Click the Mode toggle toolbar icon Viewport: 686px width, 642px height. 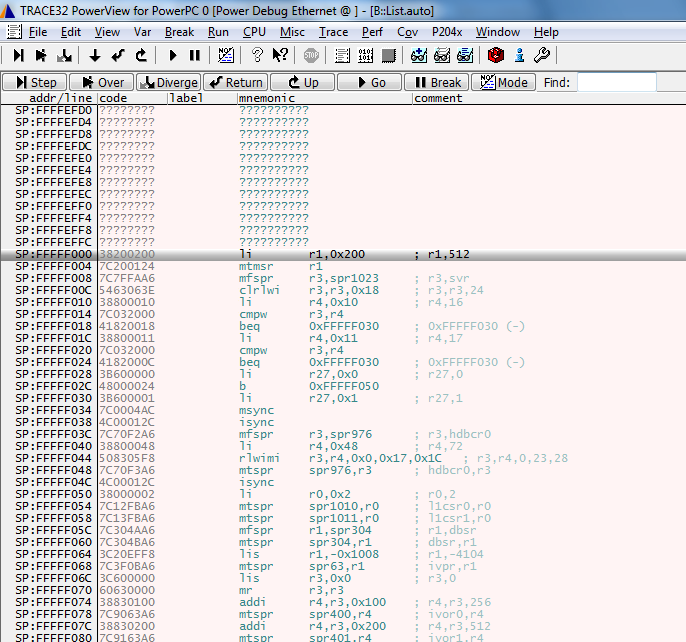point(226,56)
